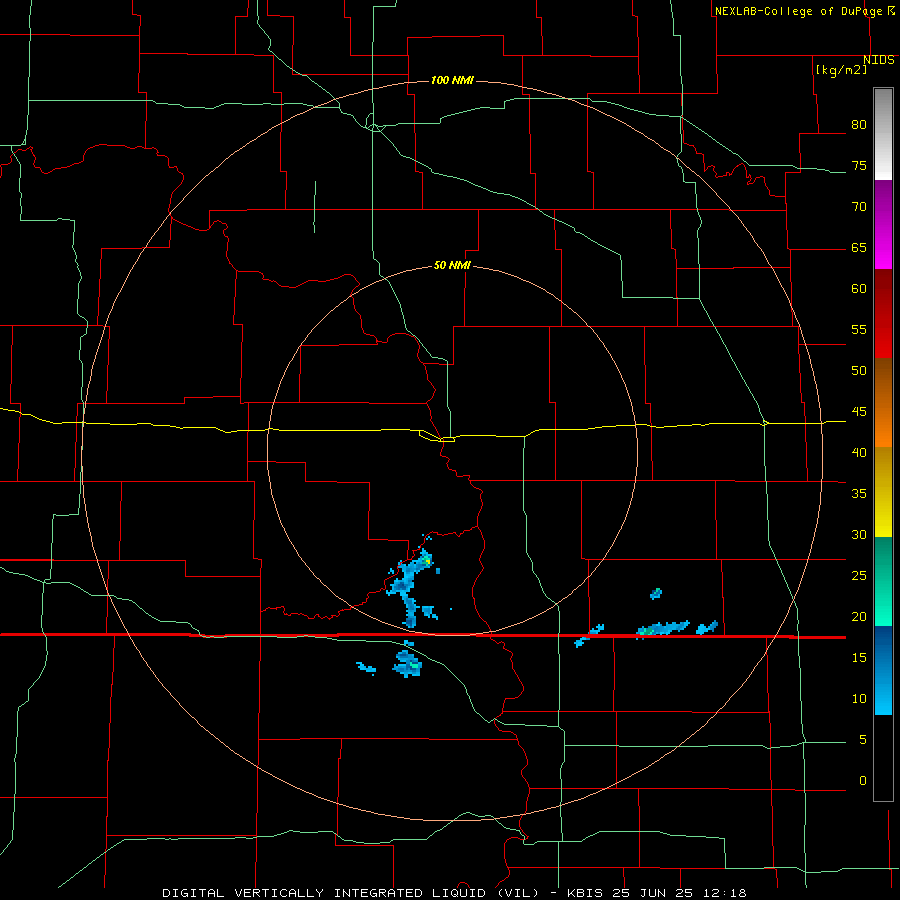Click the 35 scale value
The height and width of the screenshot is (900, 900).
(x=859, y=494)
